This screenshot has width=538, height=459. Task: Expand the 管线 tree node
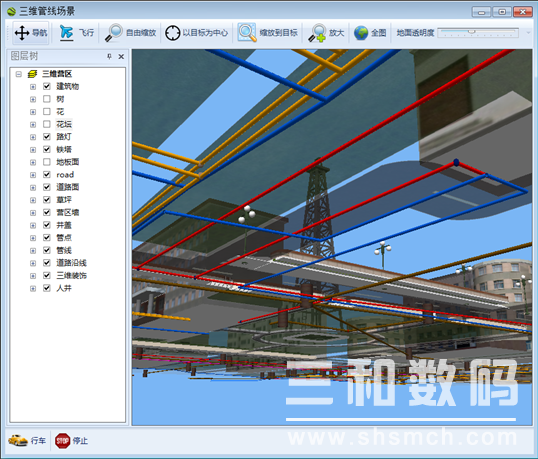(33, 251)
